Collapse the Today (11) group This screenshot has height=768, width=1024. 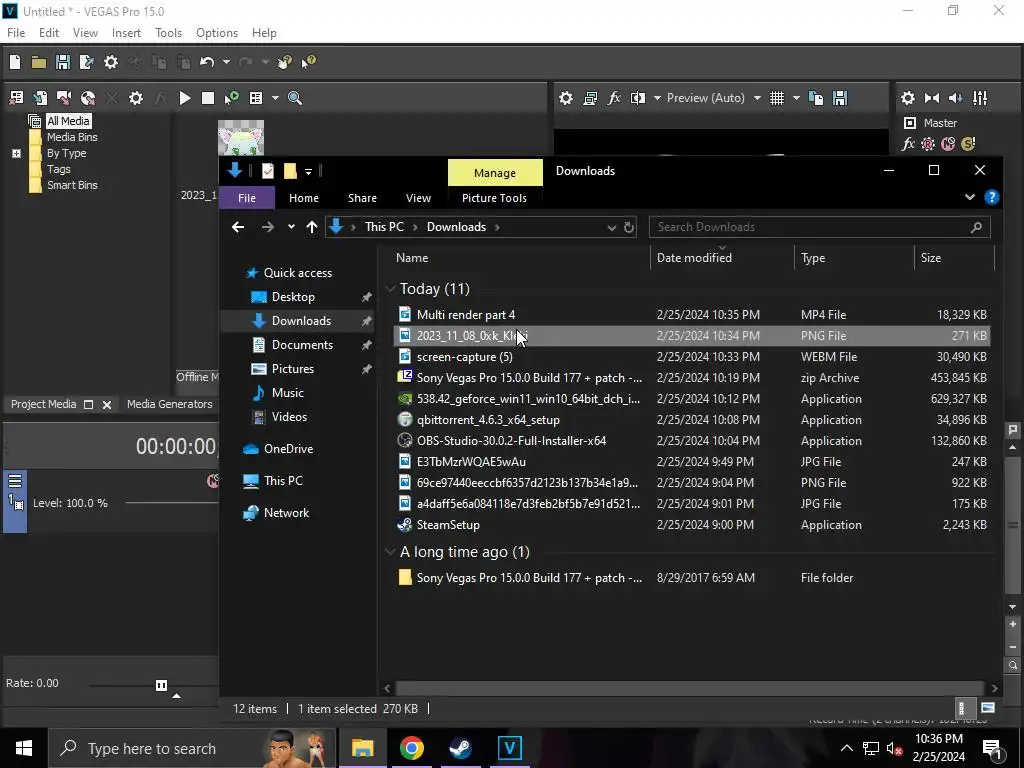[391, 289]
